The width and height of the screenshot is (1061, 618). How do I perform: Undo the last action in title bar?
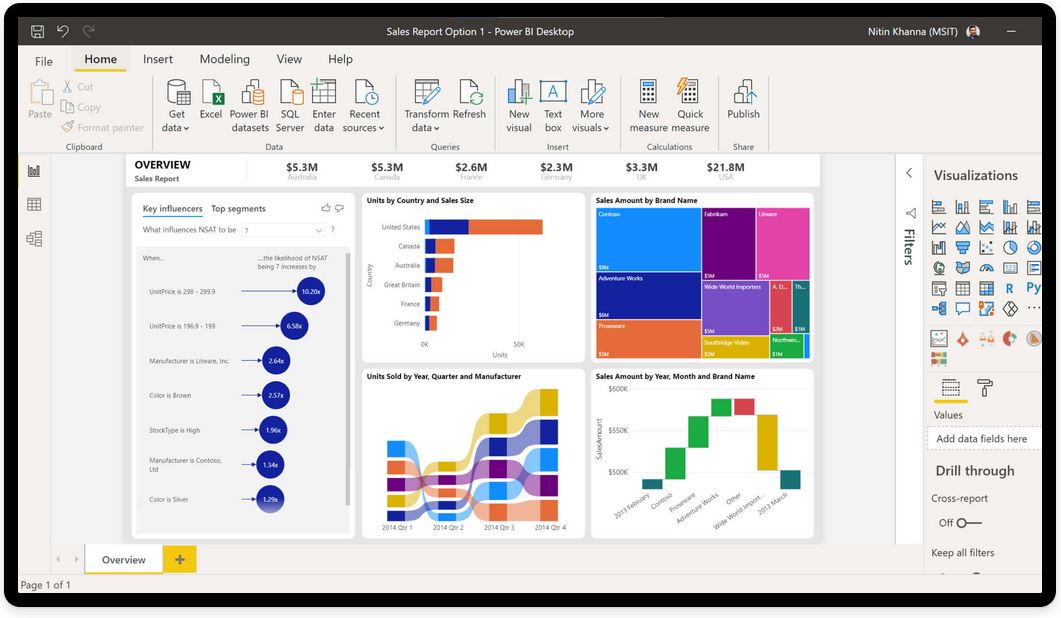(x=63, y=31)
